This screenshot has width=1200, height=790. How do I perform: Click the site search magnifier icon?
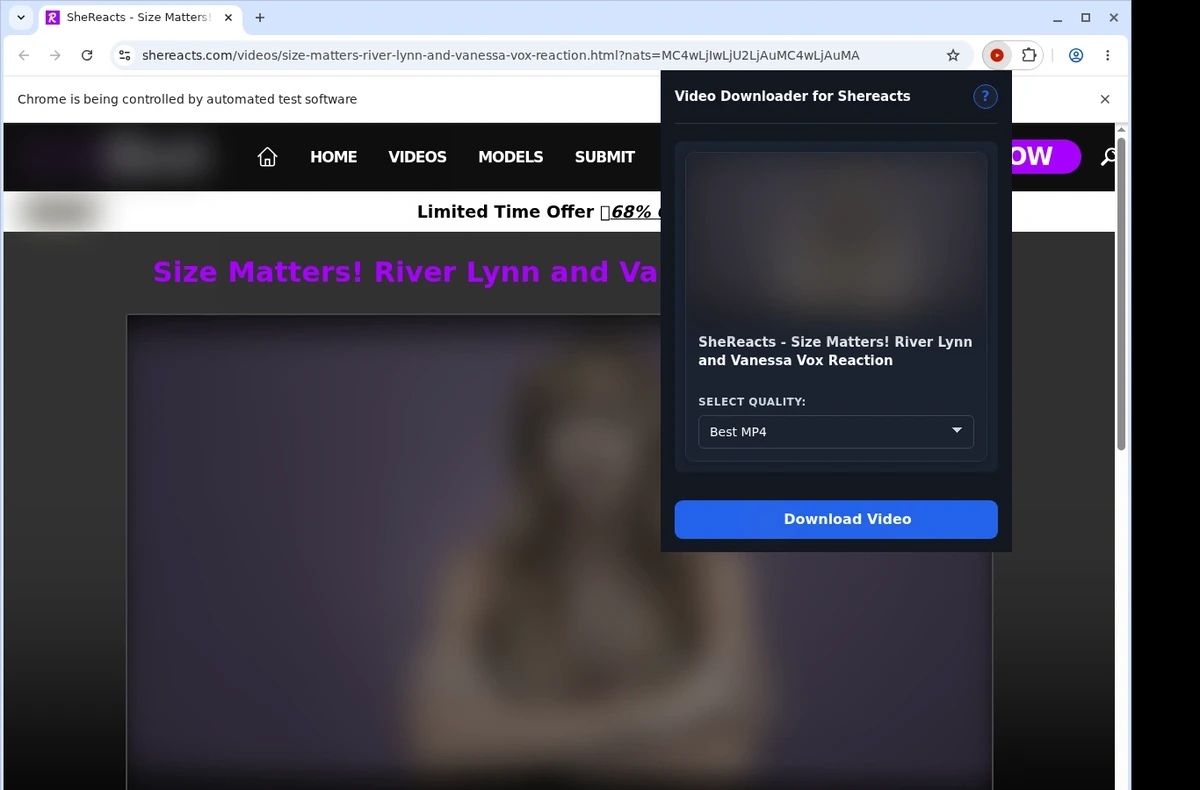coord(1108,157)
